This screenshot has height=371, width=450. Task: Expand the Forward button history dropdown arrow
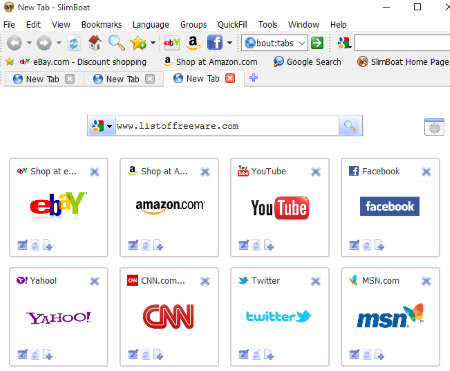tap(59, 43)
